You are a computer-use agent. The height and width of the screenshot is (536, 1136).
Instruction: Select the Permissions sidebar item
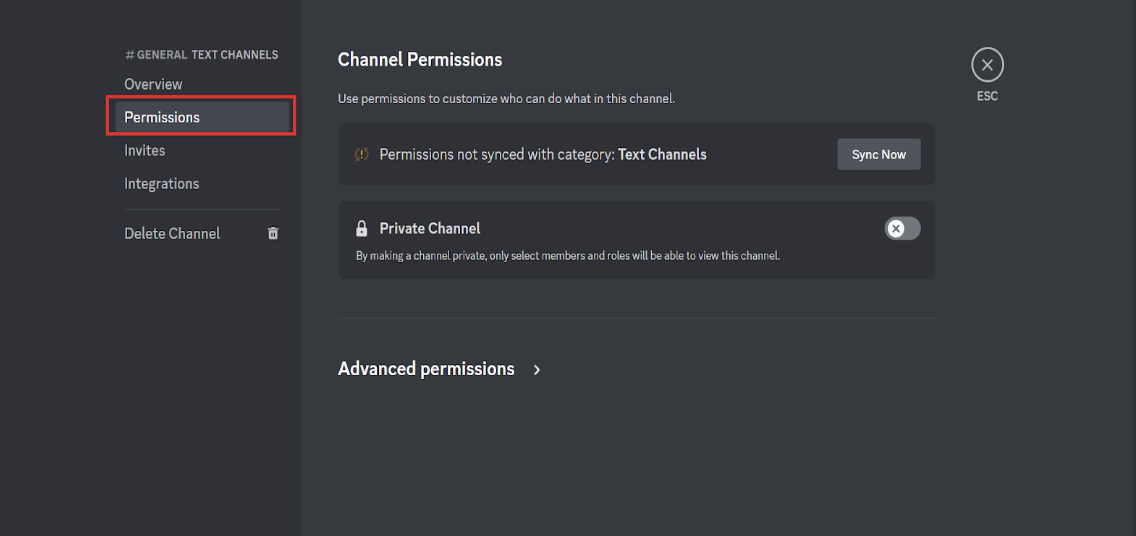[x=162, y=117]
